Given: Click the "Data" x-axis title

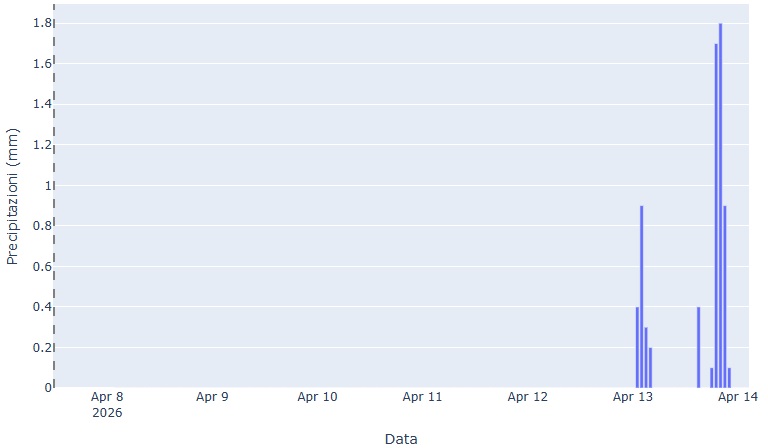Looking at the screenshot, I should [400, 438].
